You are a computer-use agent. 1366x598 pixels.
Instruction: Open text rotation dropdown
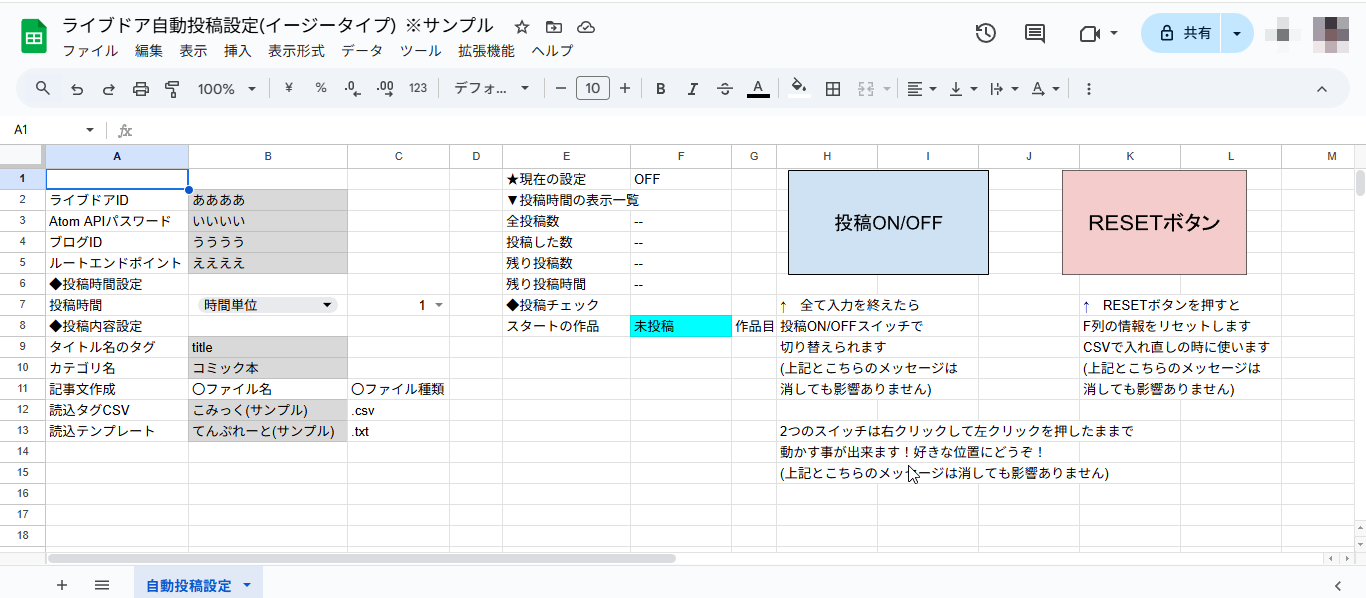(1045, 88)
